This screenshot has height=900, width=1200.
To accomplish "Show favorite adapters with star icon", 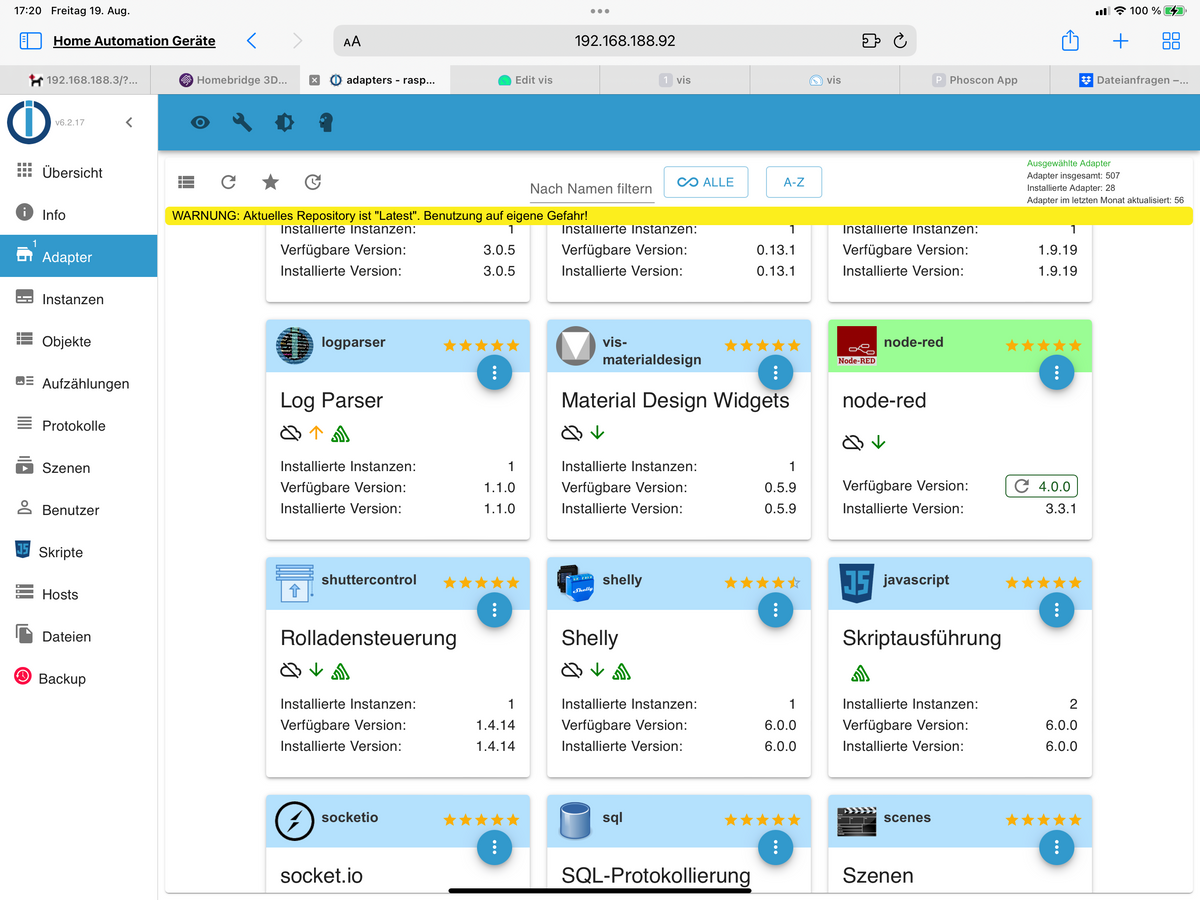I will tap(270, 182).
